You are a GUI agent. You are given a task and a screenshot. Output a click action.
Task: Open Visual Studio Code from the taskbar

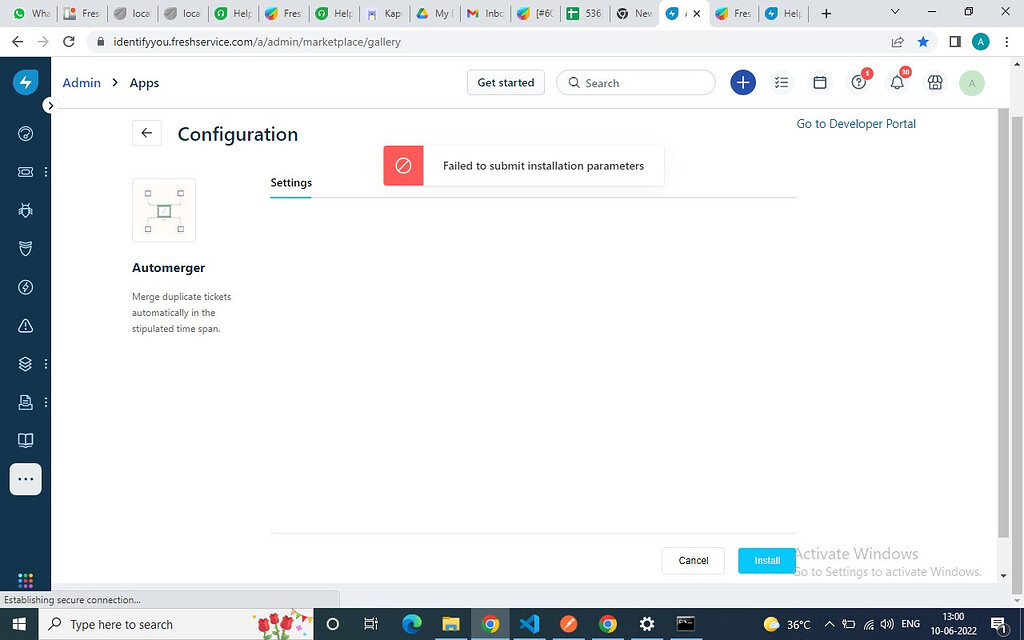(528, 624)
